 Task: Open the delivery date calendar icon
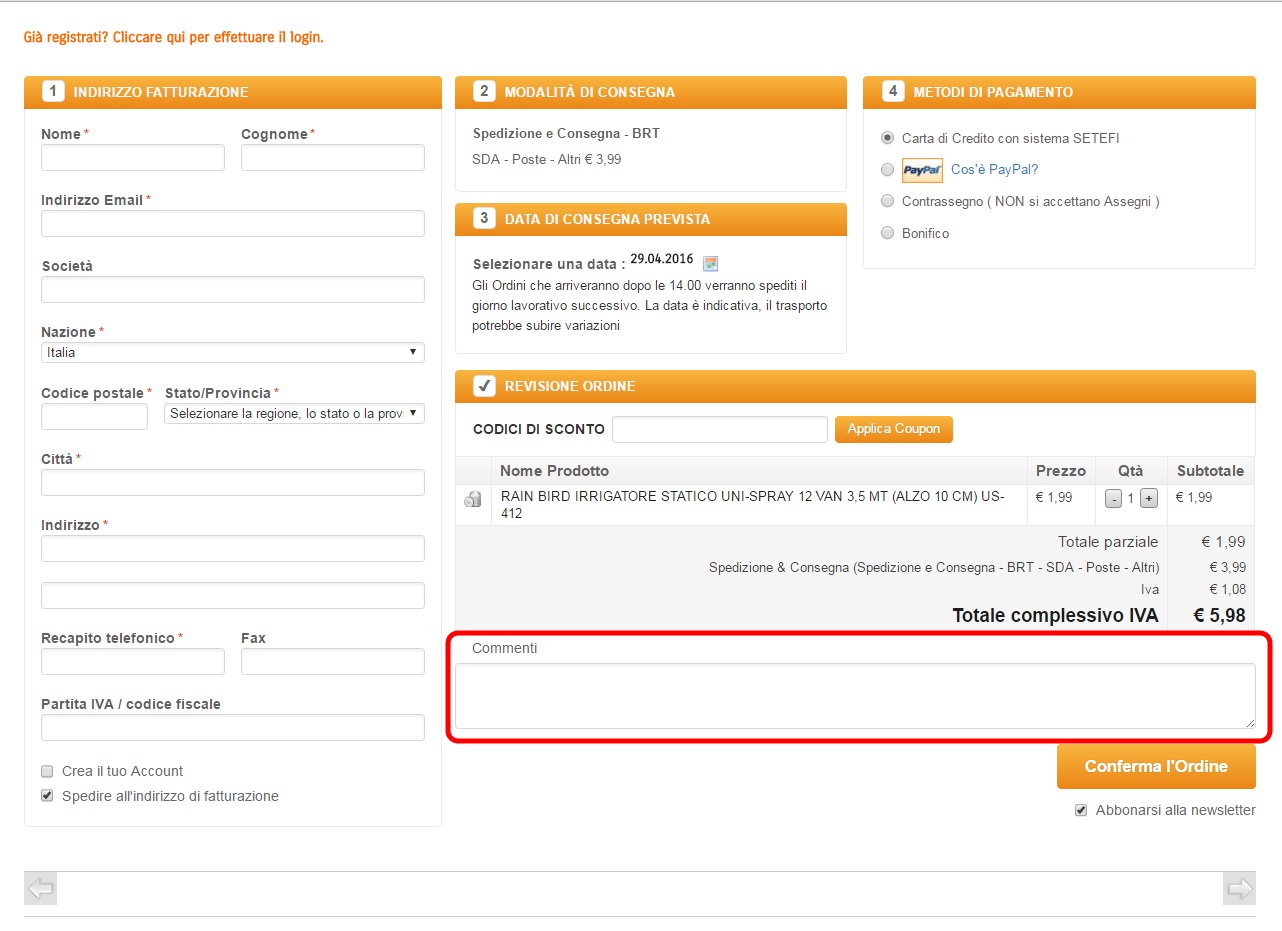click(x=710, y=264)
